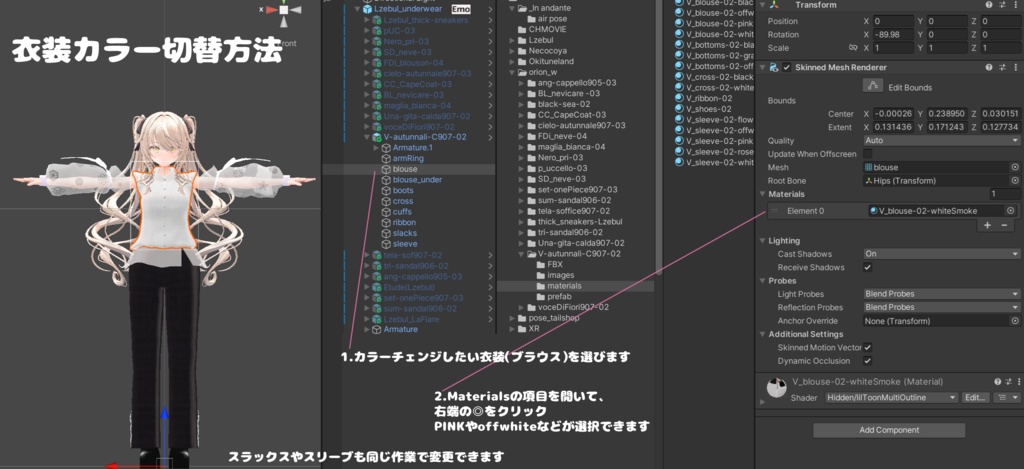Click object picker for Root Bone field
The height and width of the screenshot is (469, 1024).
(x=1015, y=181)
